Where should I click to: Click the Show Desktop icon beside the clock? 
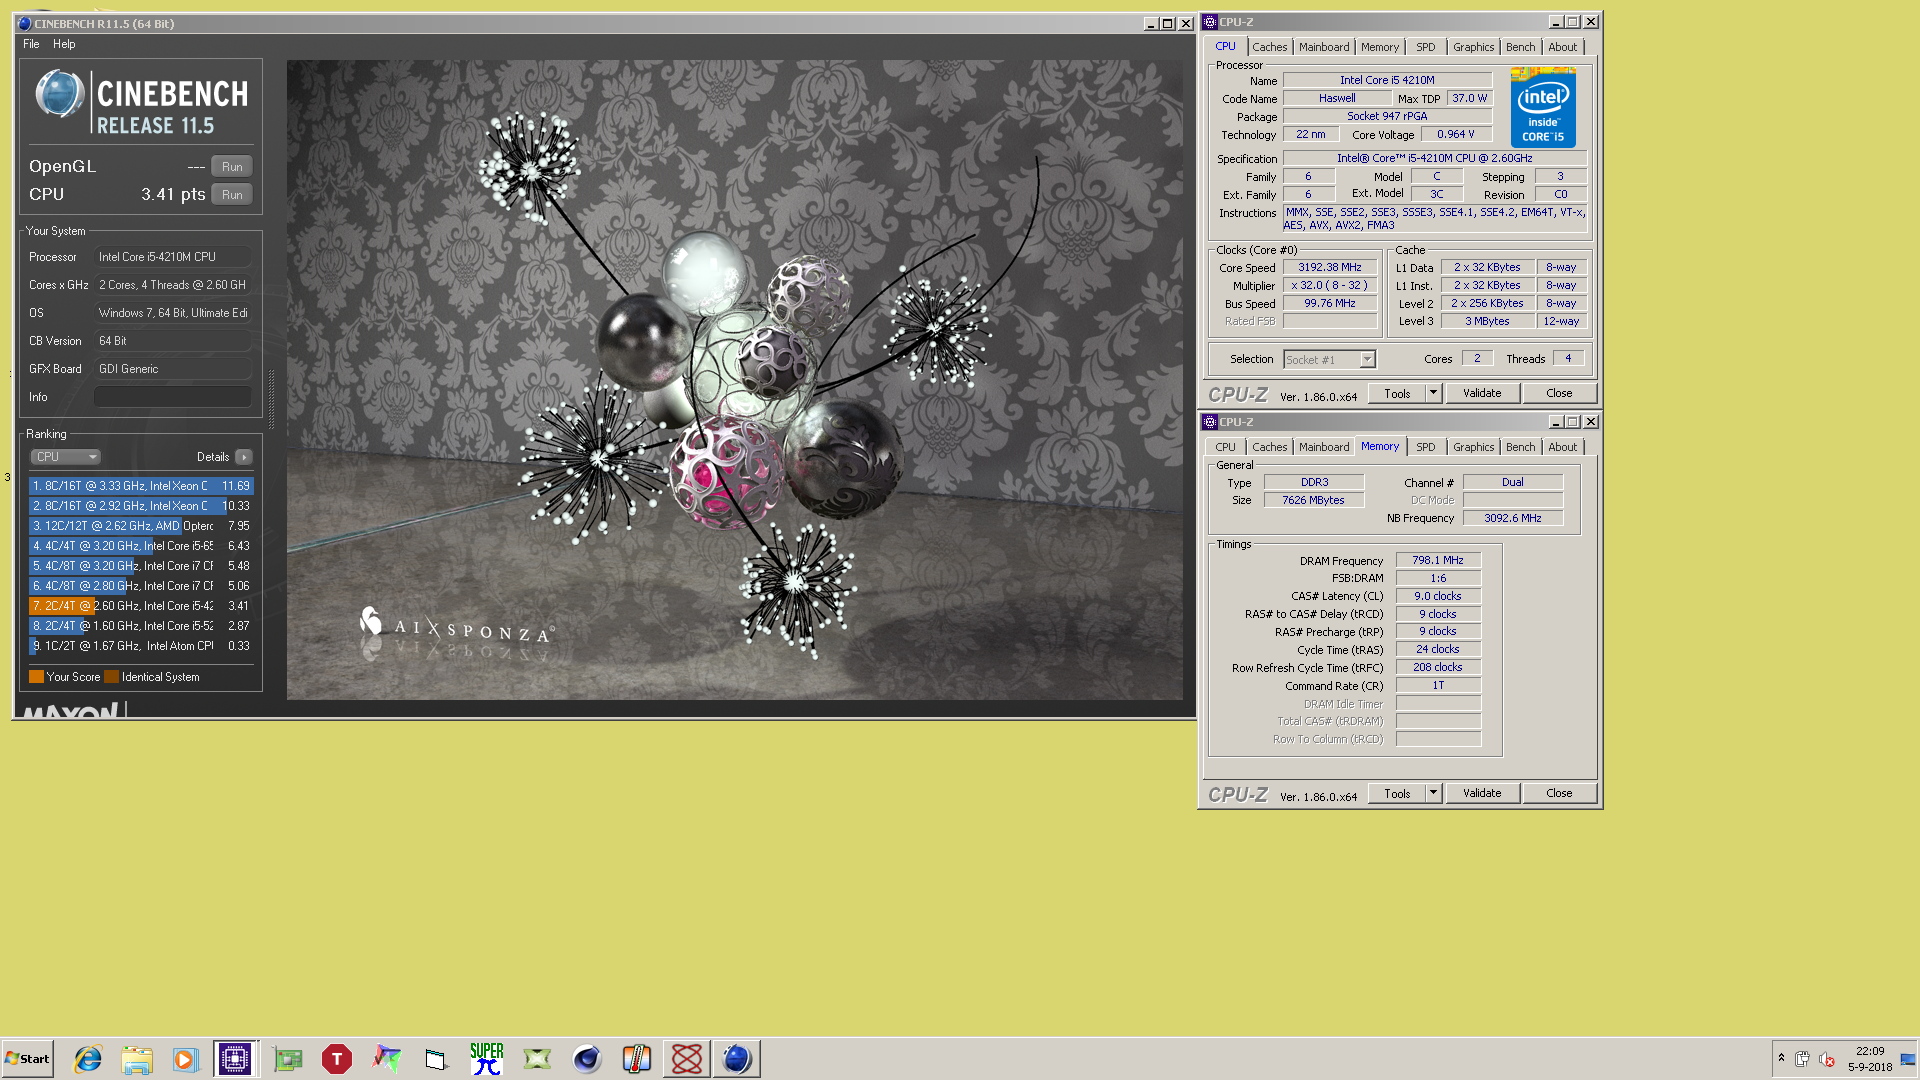(1908, 1059)
